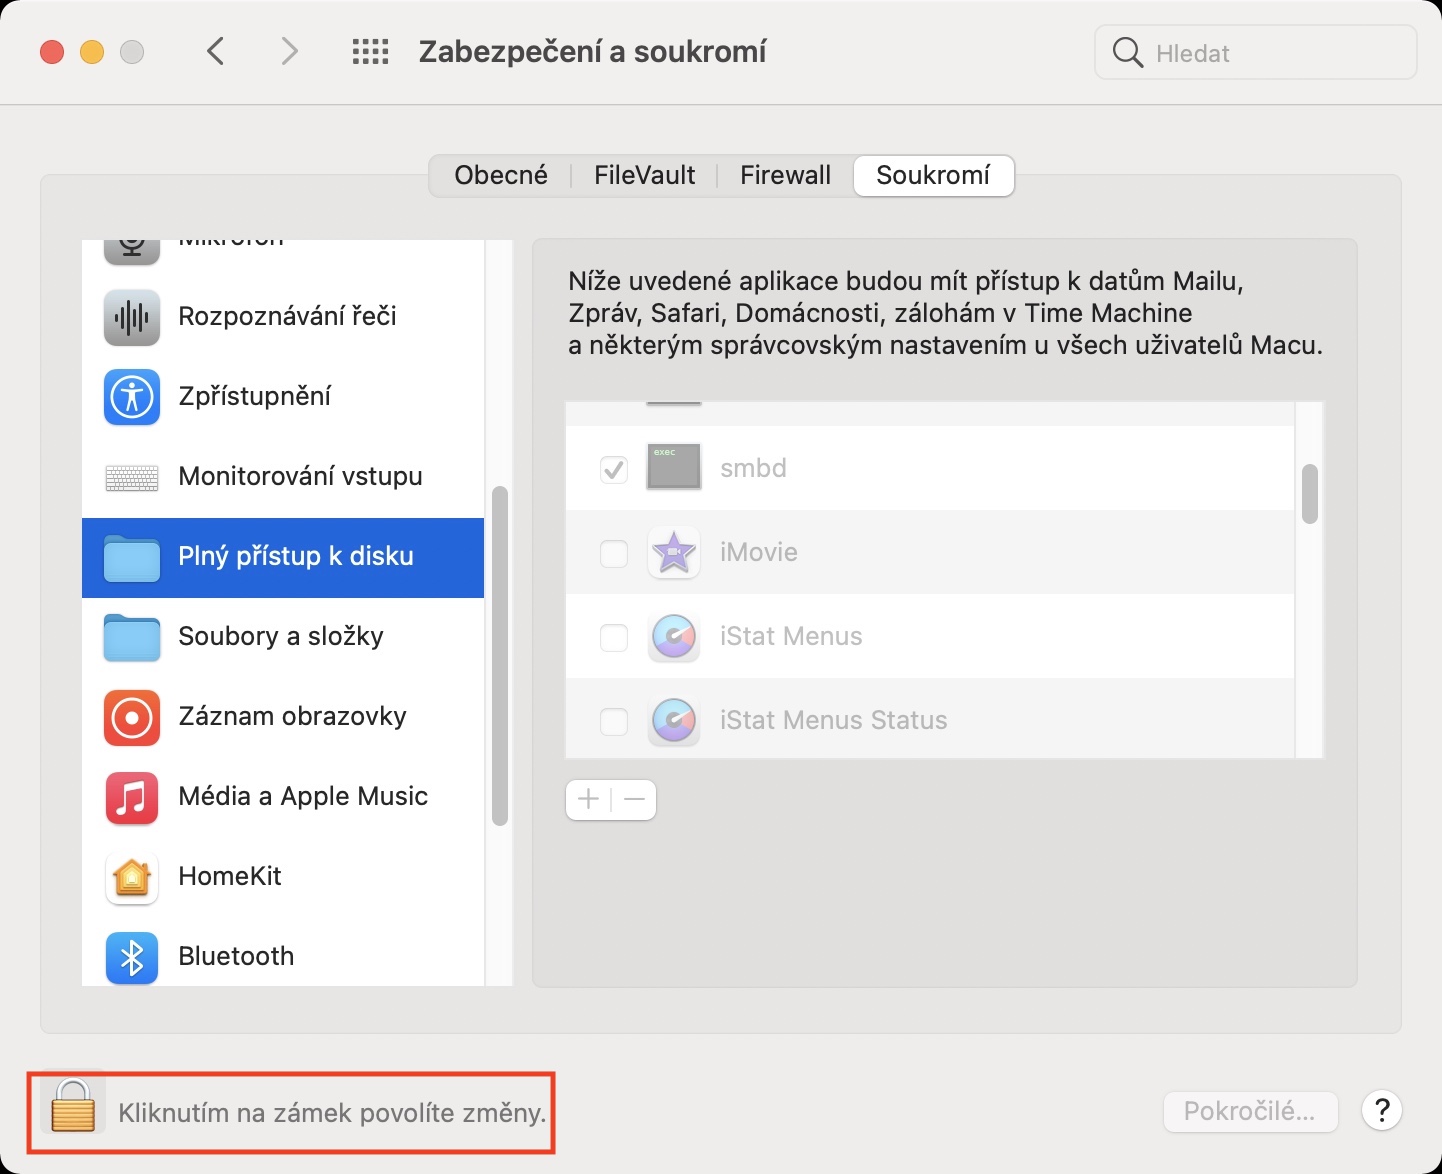Screen dimensions: 1442x1174
Task: Click the Záznam obrazovky record icon
Action: (x=132, y=717)
